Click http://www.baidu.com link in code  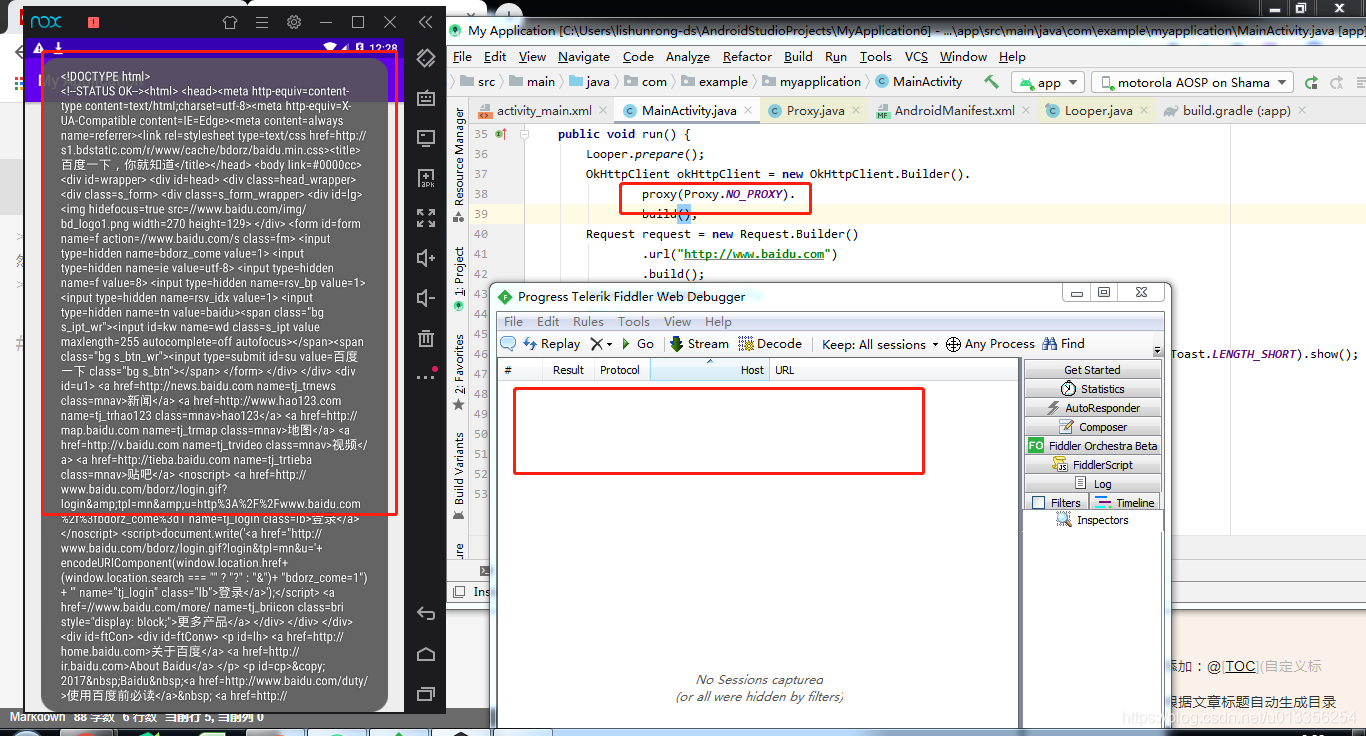click(754, 254)
